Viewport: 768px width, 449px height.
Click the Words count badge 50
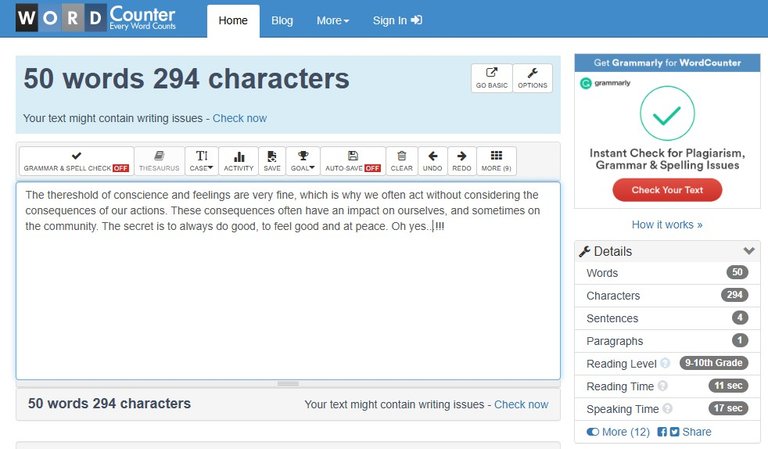pyautogui.click(x=737, y=272)
